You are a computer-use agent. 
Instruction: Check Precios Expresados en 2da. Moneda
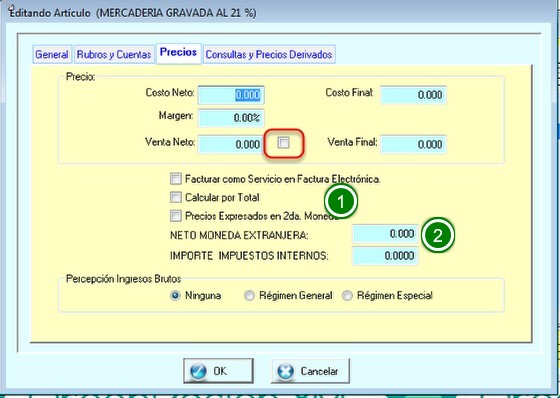[x=176, y=216]
